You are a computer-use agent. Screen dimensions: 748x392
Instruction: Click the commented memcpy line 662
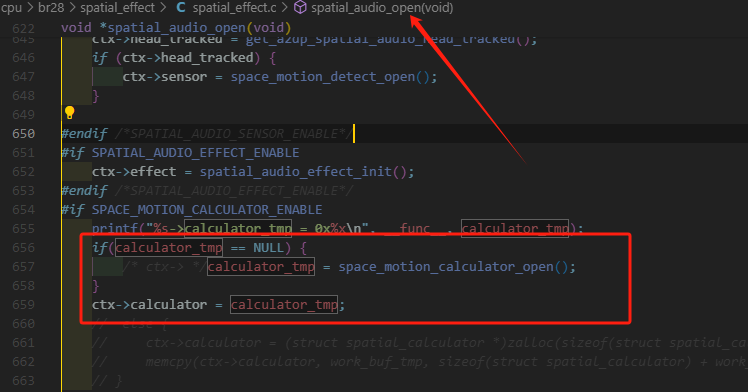[x=420, y=362]
